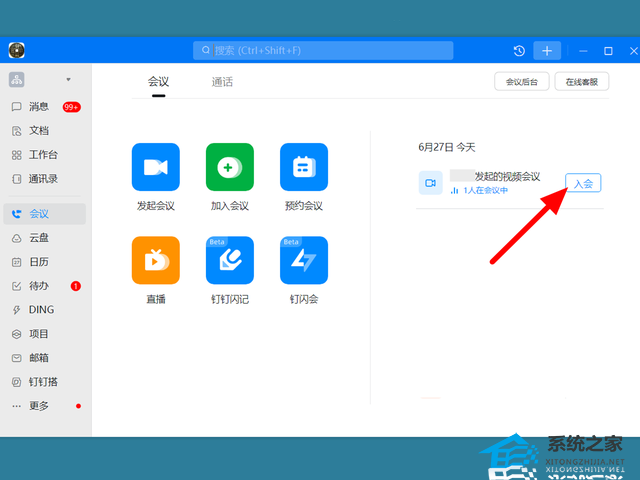Screen dimensions: 640x480
Task: Click the 加入会议 label text
Action: pyautogui.click(x=230, y=206)
